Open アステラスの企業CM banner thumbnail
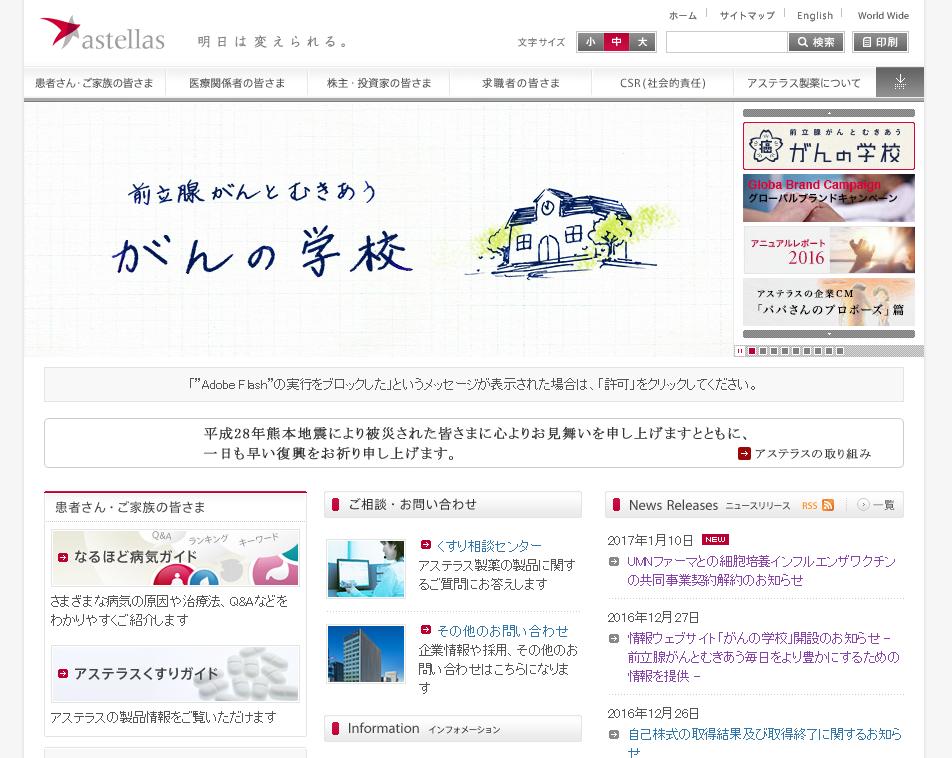Screen dimensions: 952x758 coord(829,302)
